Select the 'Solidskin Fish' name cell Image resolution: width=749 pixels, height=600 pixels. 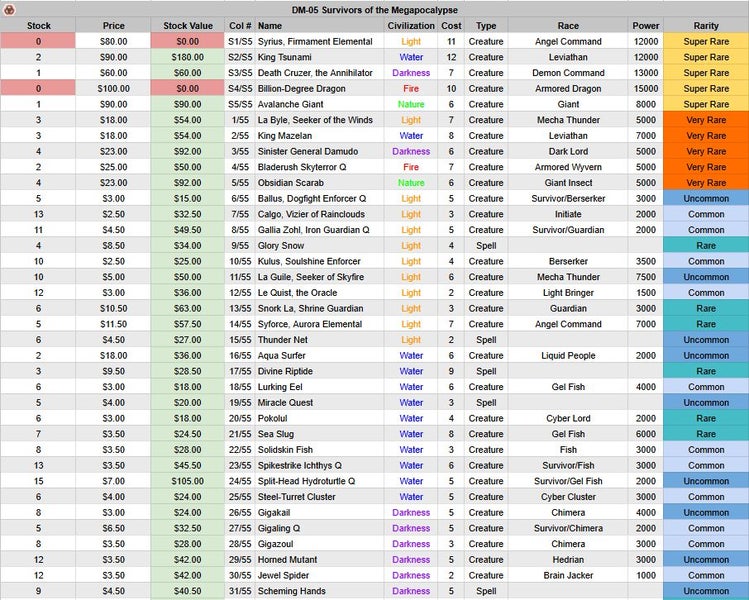pos(320,450)
